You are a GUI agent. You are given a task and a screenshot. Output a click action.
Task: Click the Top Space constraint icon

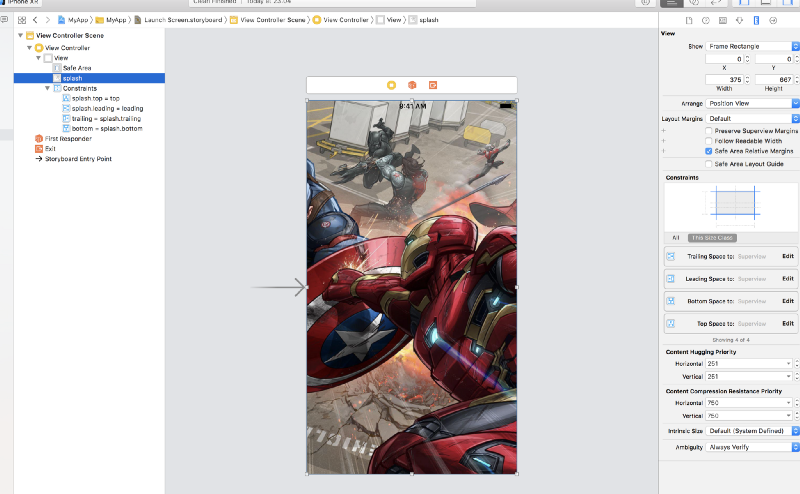coord(670,324)
